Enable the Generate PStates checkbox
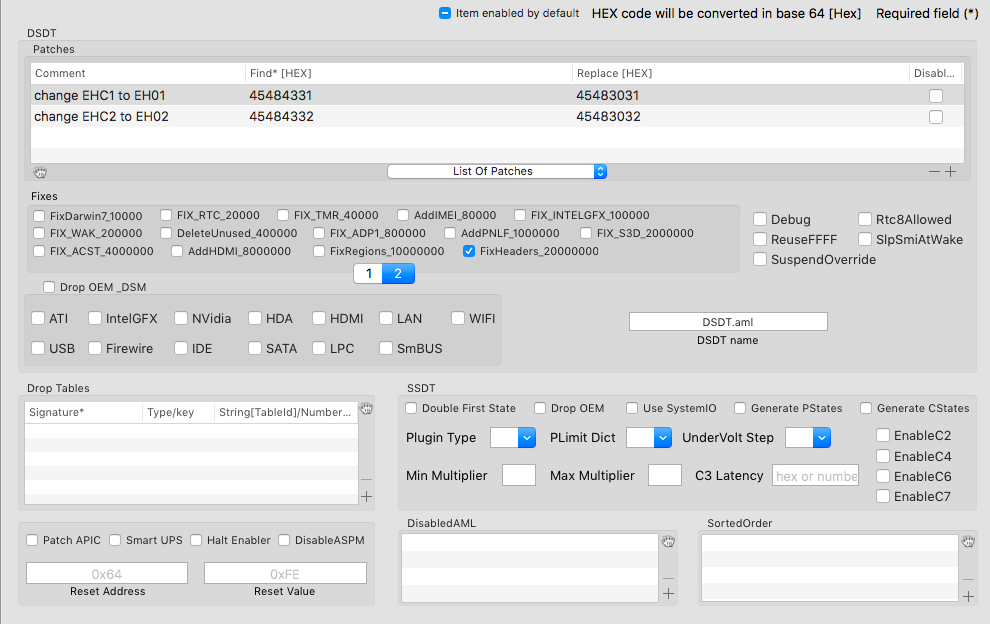The width and height of the screenshot is (990, 624). pos(740,408)
